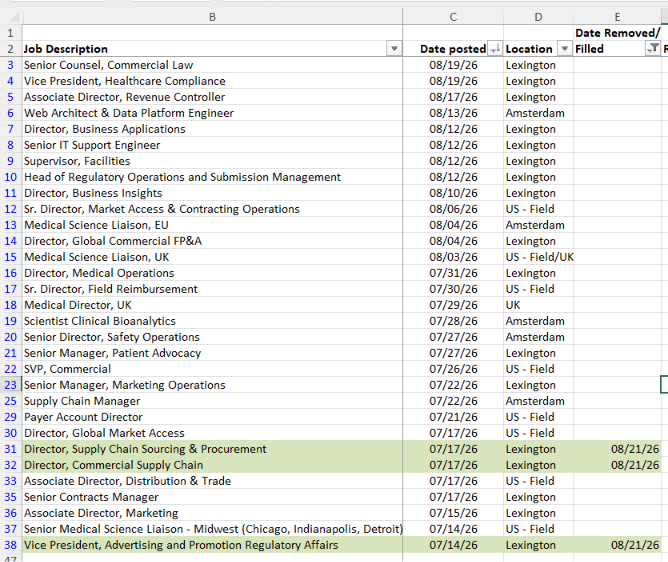Click cell 'Supply Chain Manager'
668x562 pixels.
tap(212, 401)
